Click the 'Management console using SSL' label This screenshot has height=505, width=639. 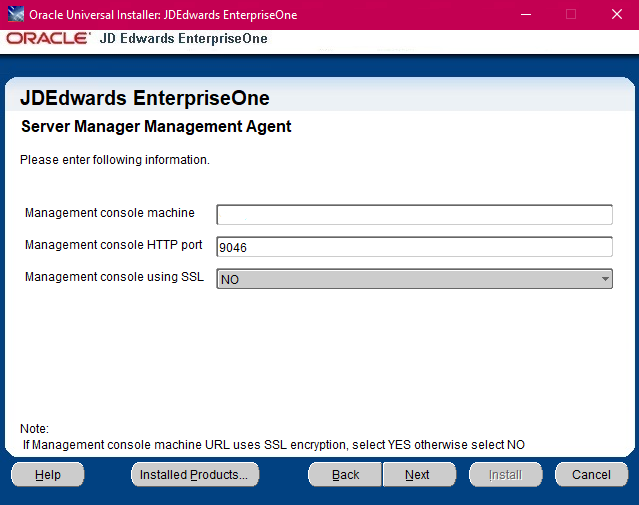pyautogui.click(x=114, y=277)
